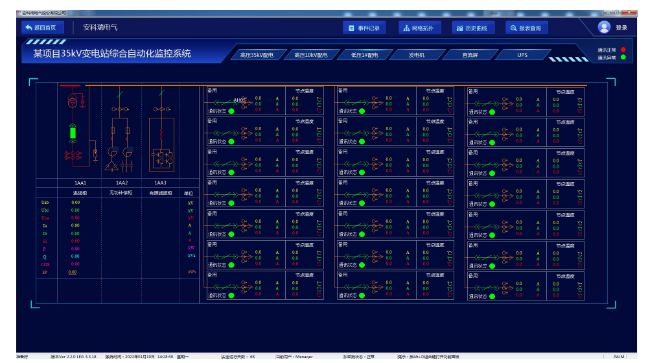This screenshot has width=653, height=363.
Task: Select the UPS tab
Action: pos(523,55)
